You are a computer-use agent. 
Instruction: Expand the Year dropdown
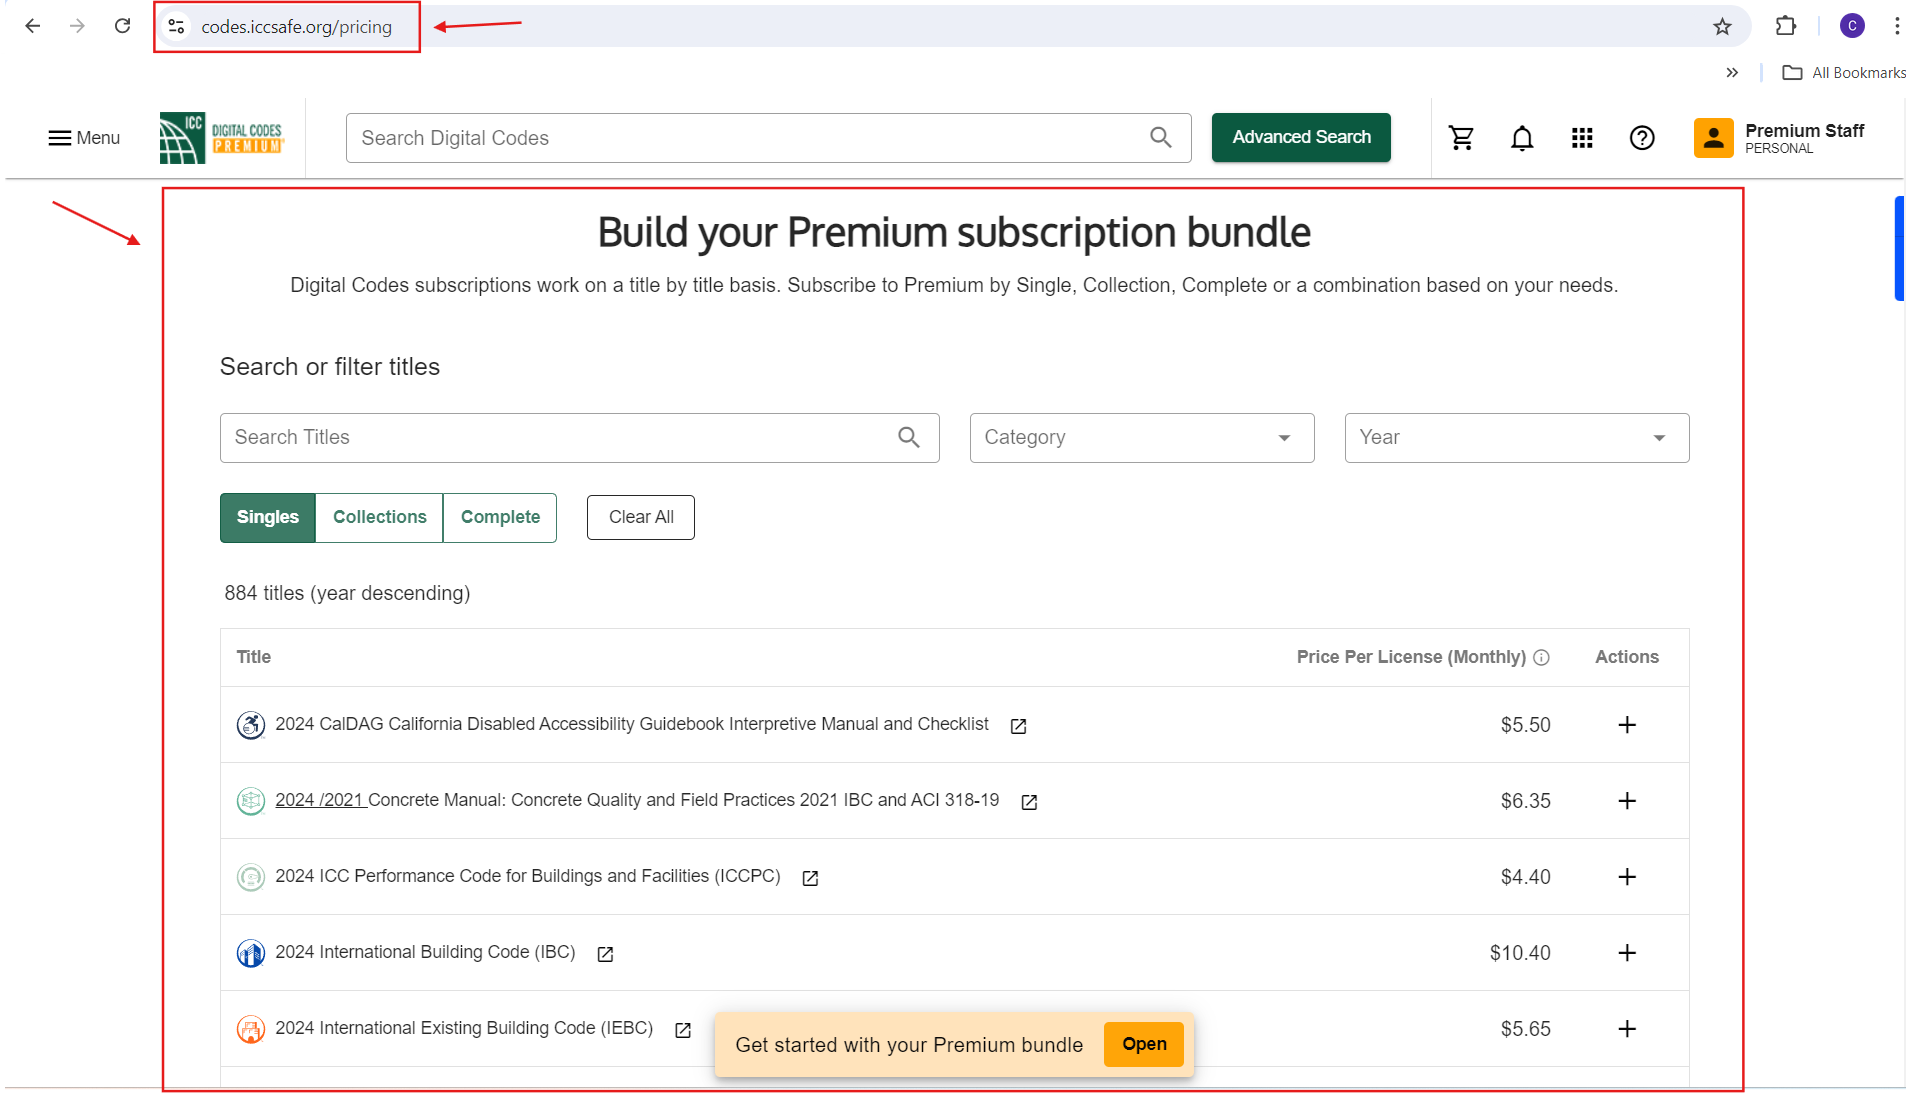1517,438
